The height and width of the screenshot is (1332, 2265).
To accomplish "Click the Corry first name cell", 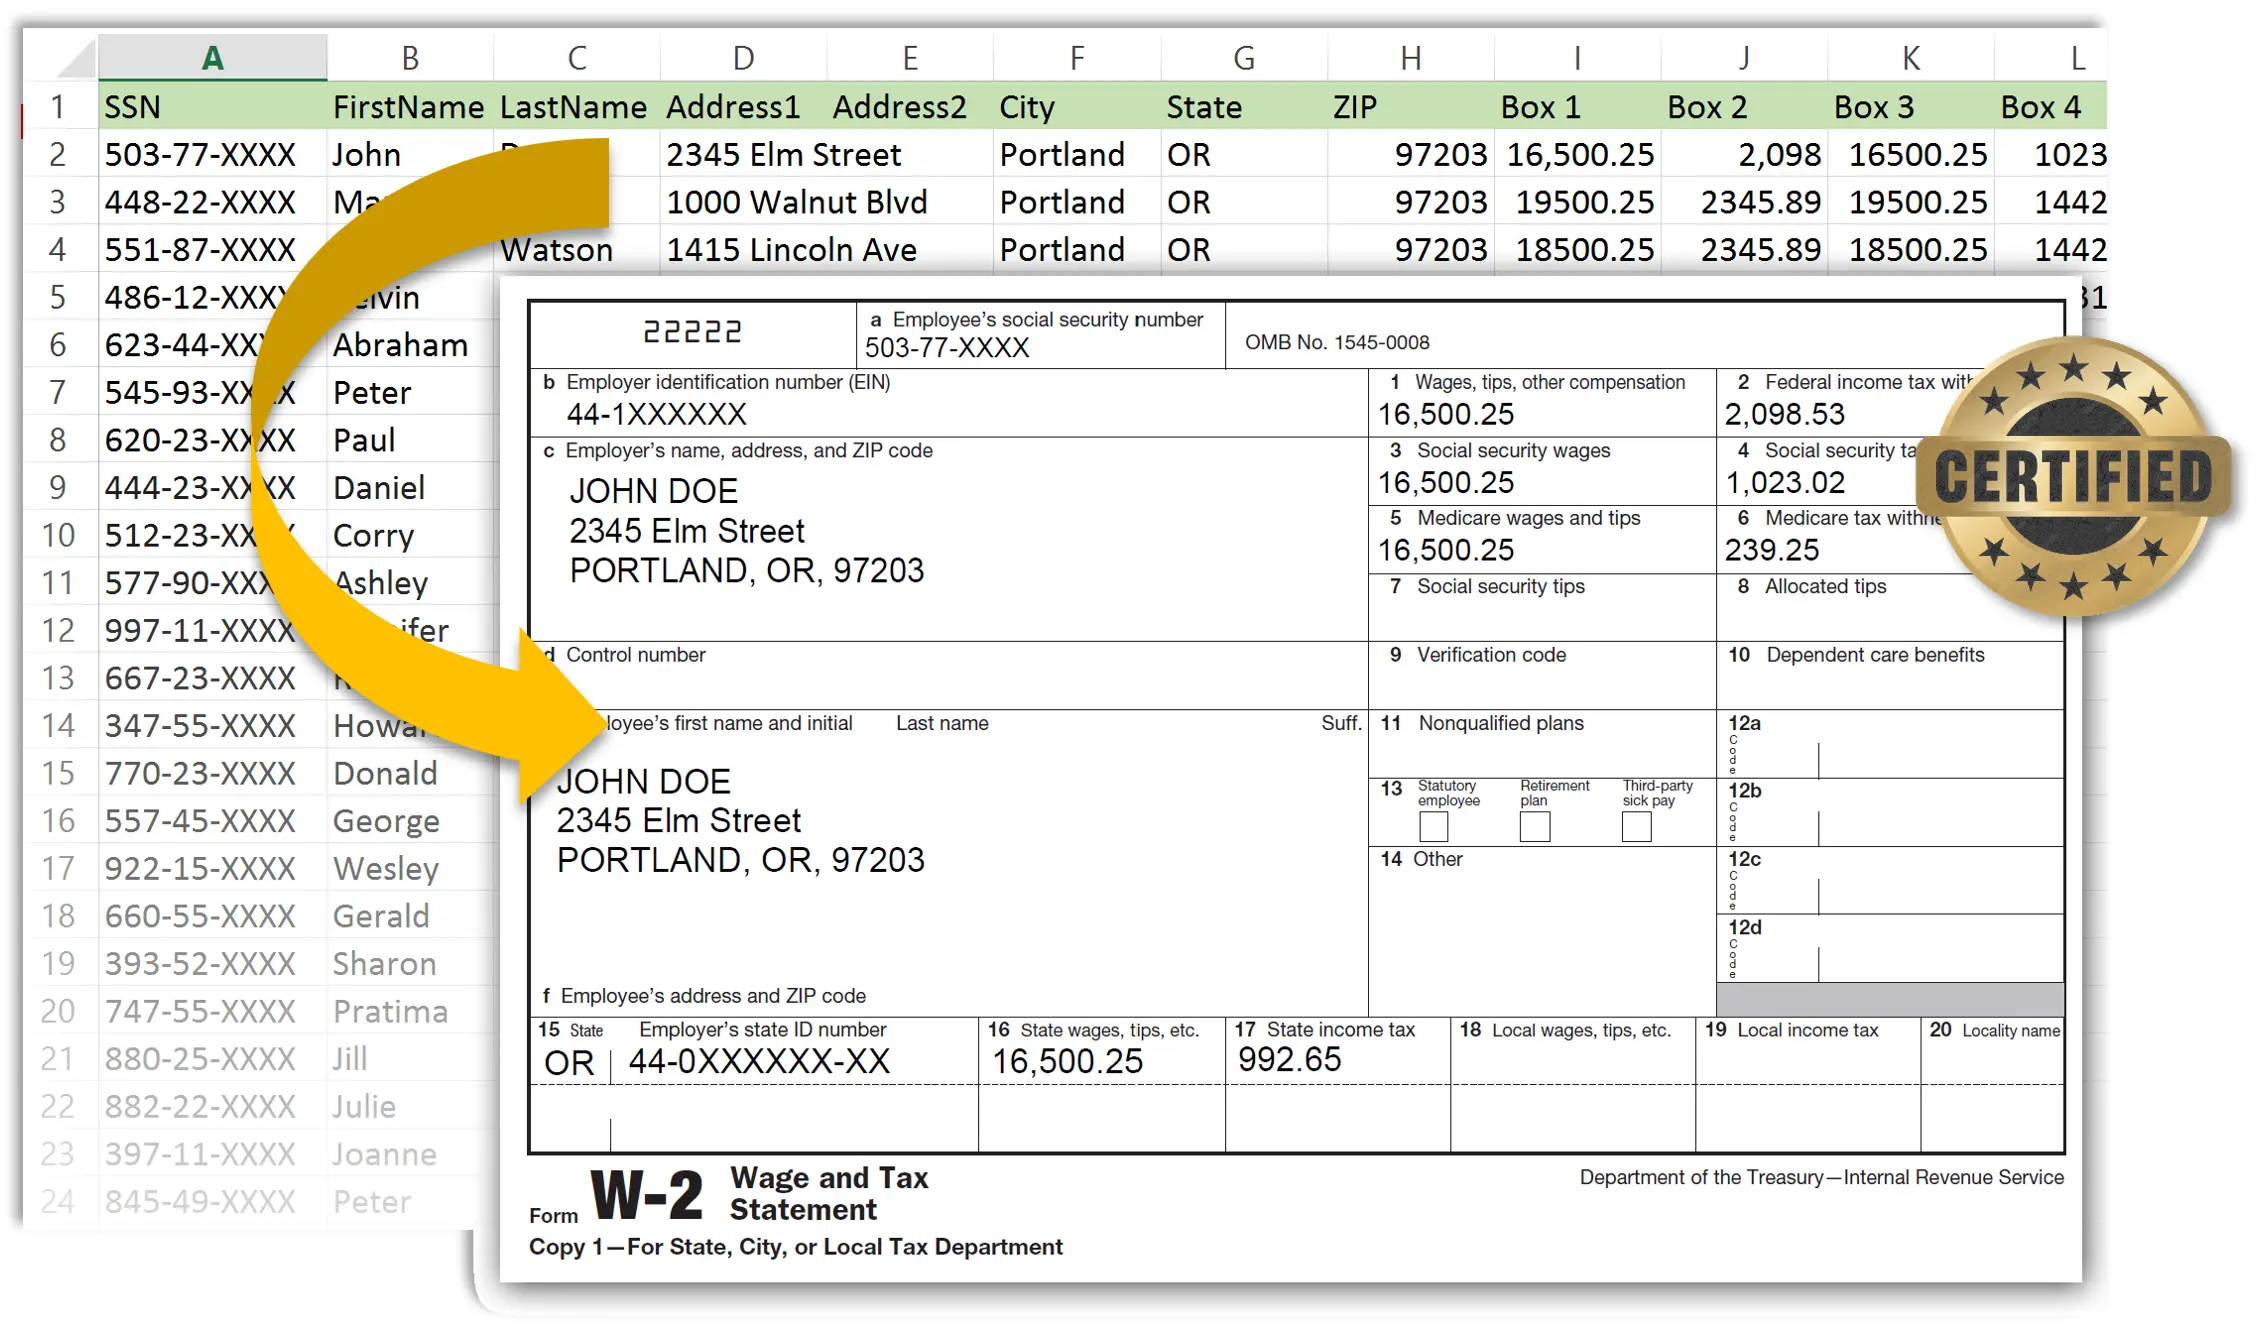I will pos(410,535).
